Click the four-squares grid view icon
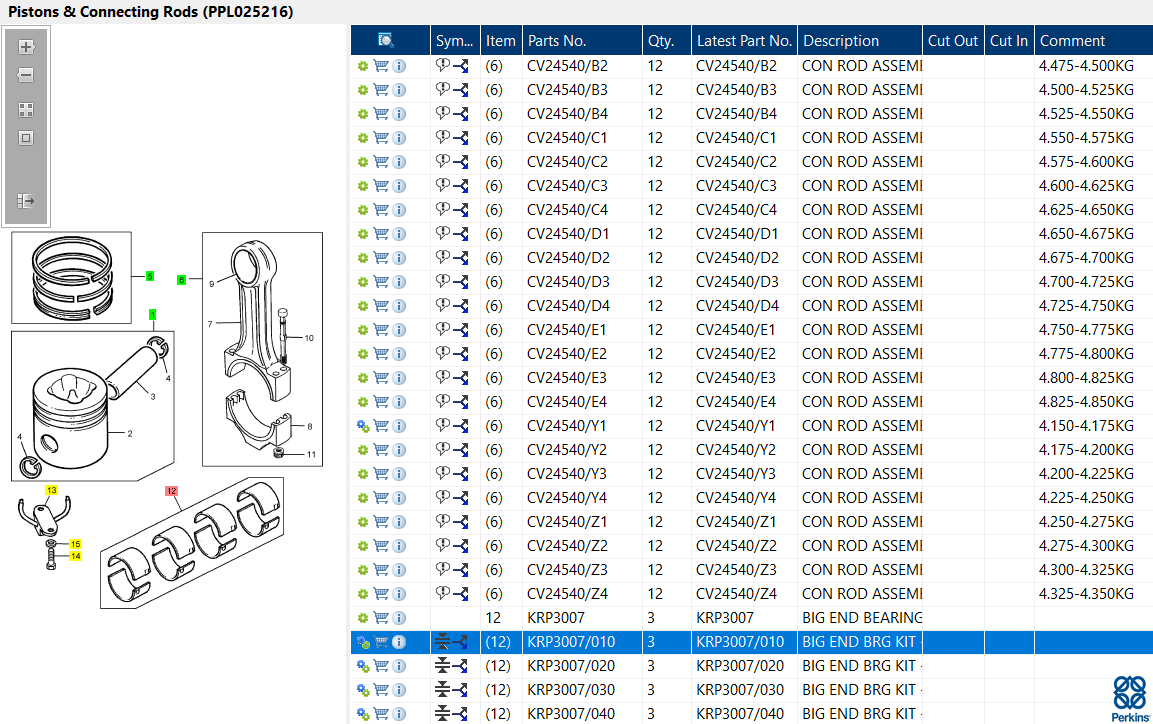Screen dimensions: 1153x724 [x=26, y=110]
